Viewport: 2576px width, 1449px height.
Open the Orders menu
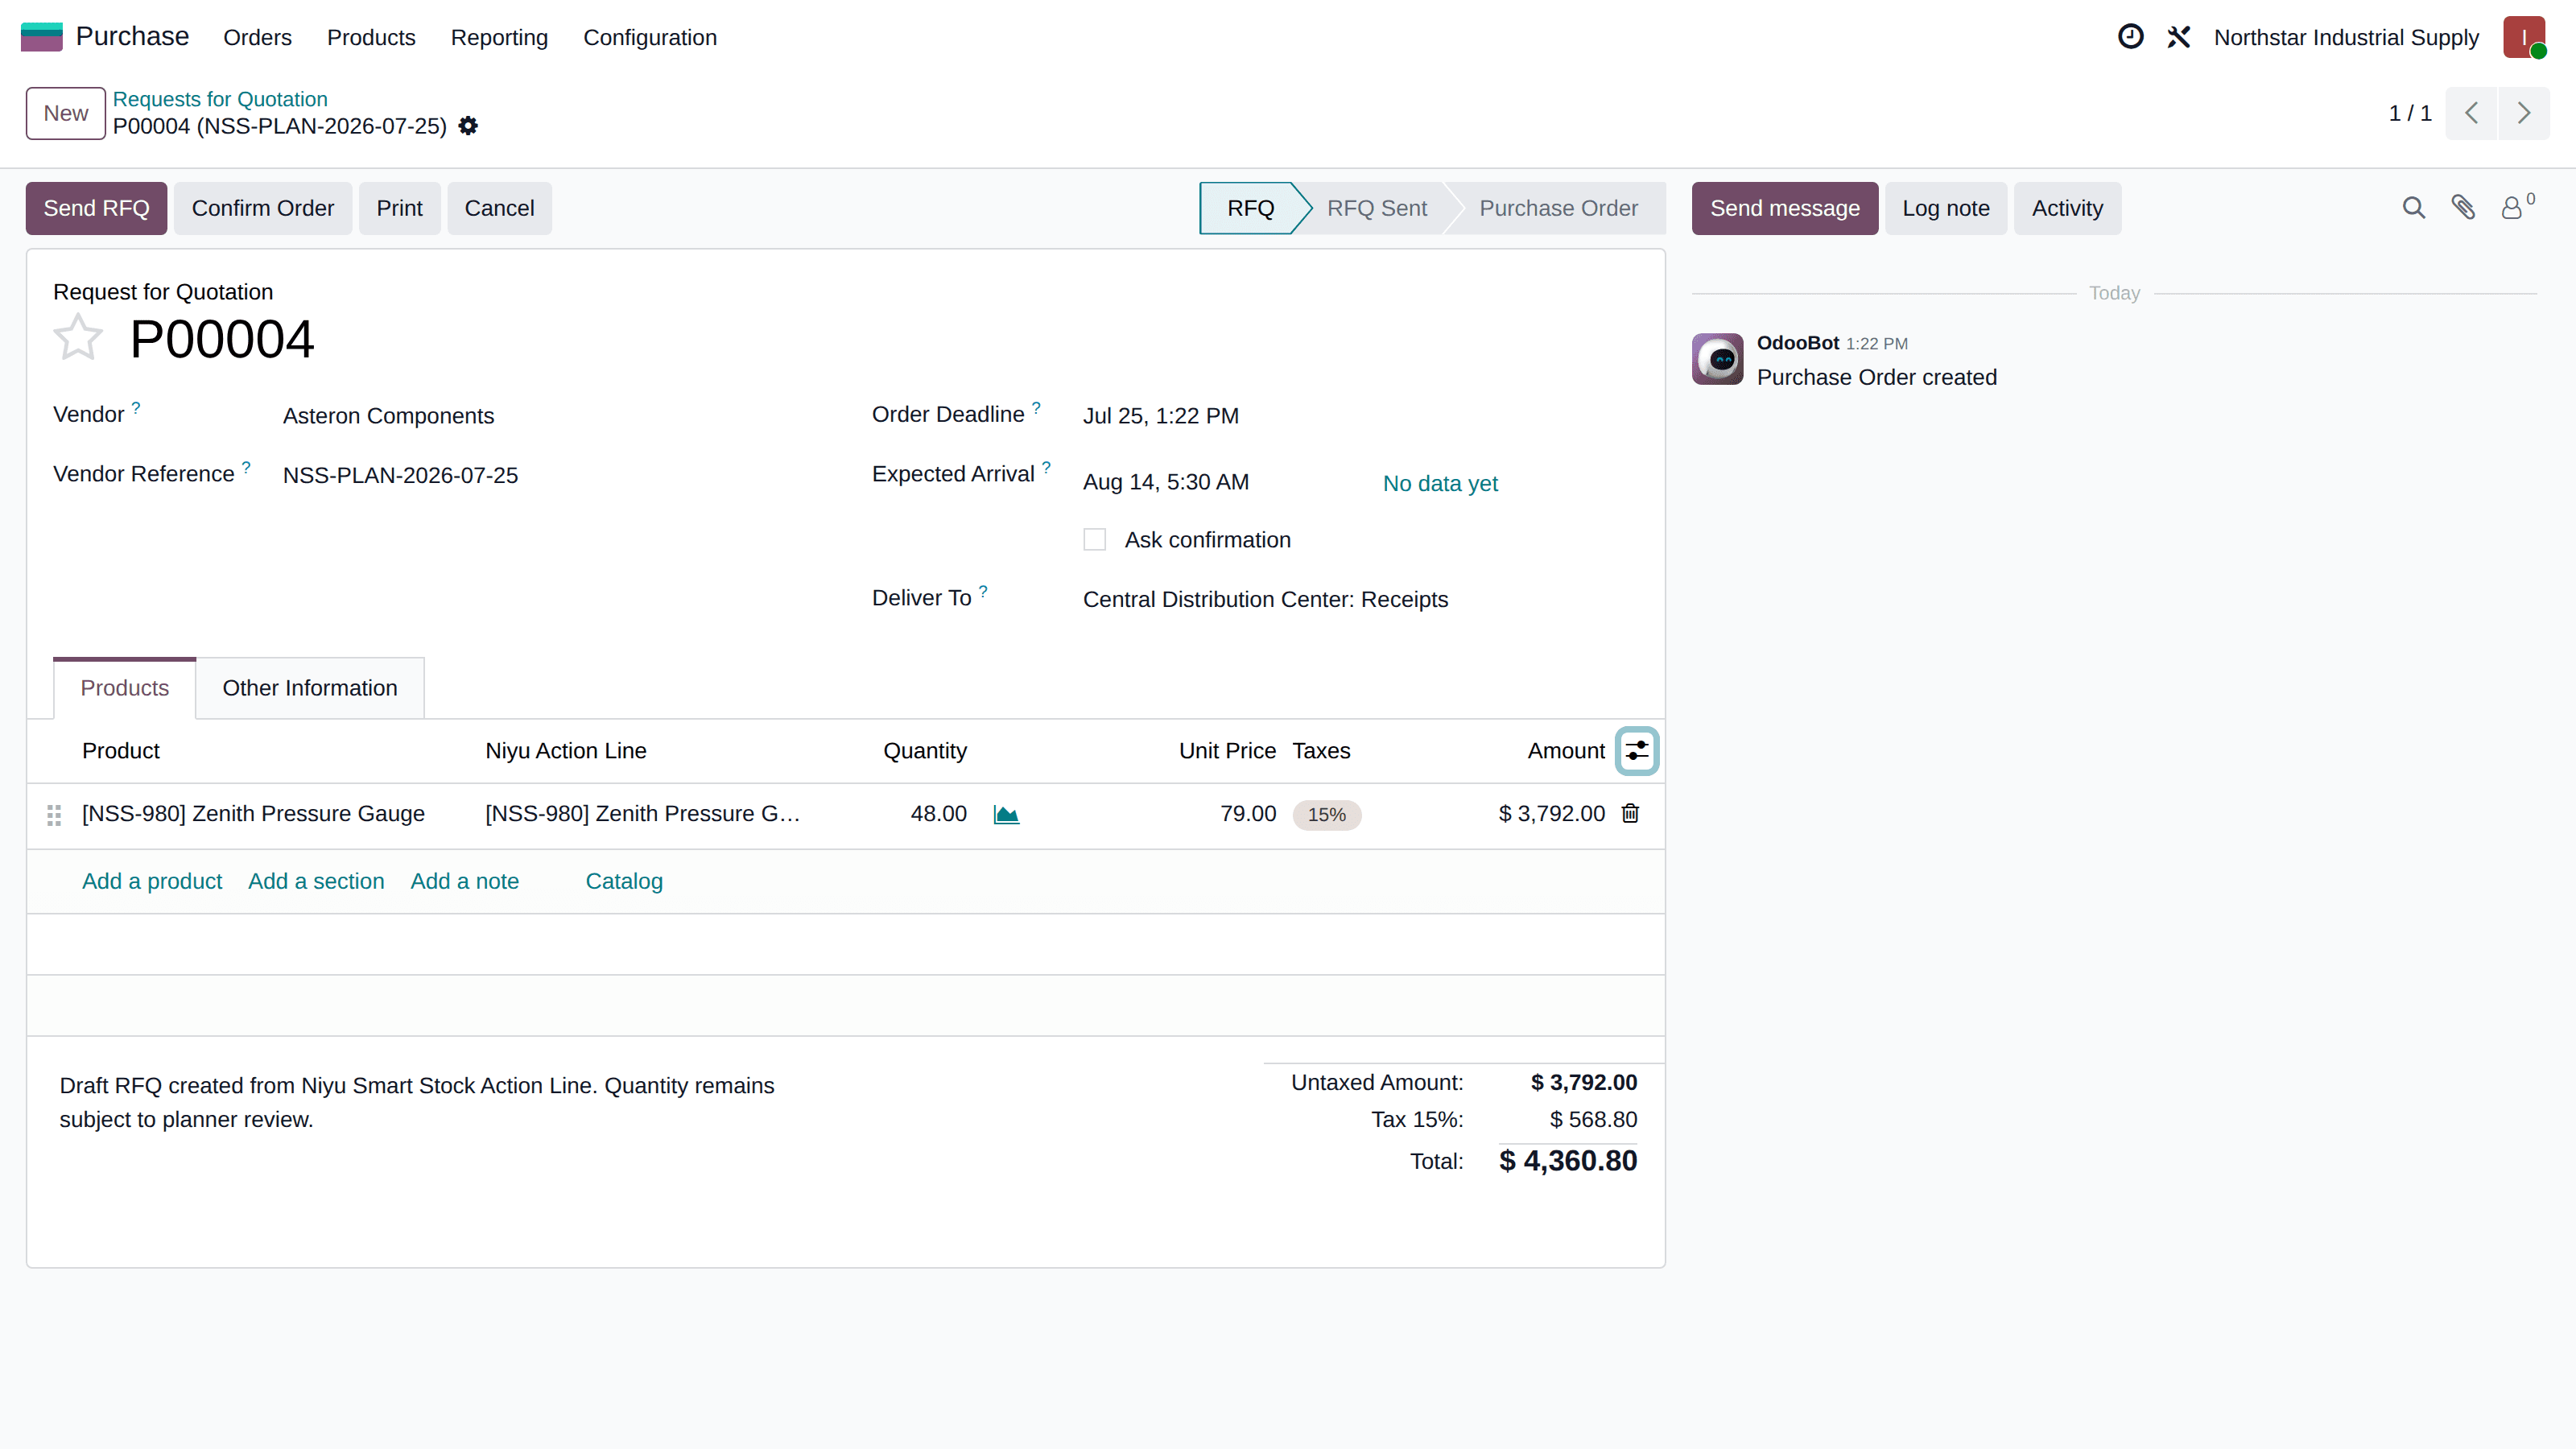pos(257,37)
